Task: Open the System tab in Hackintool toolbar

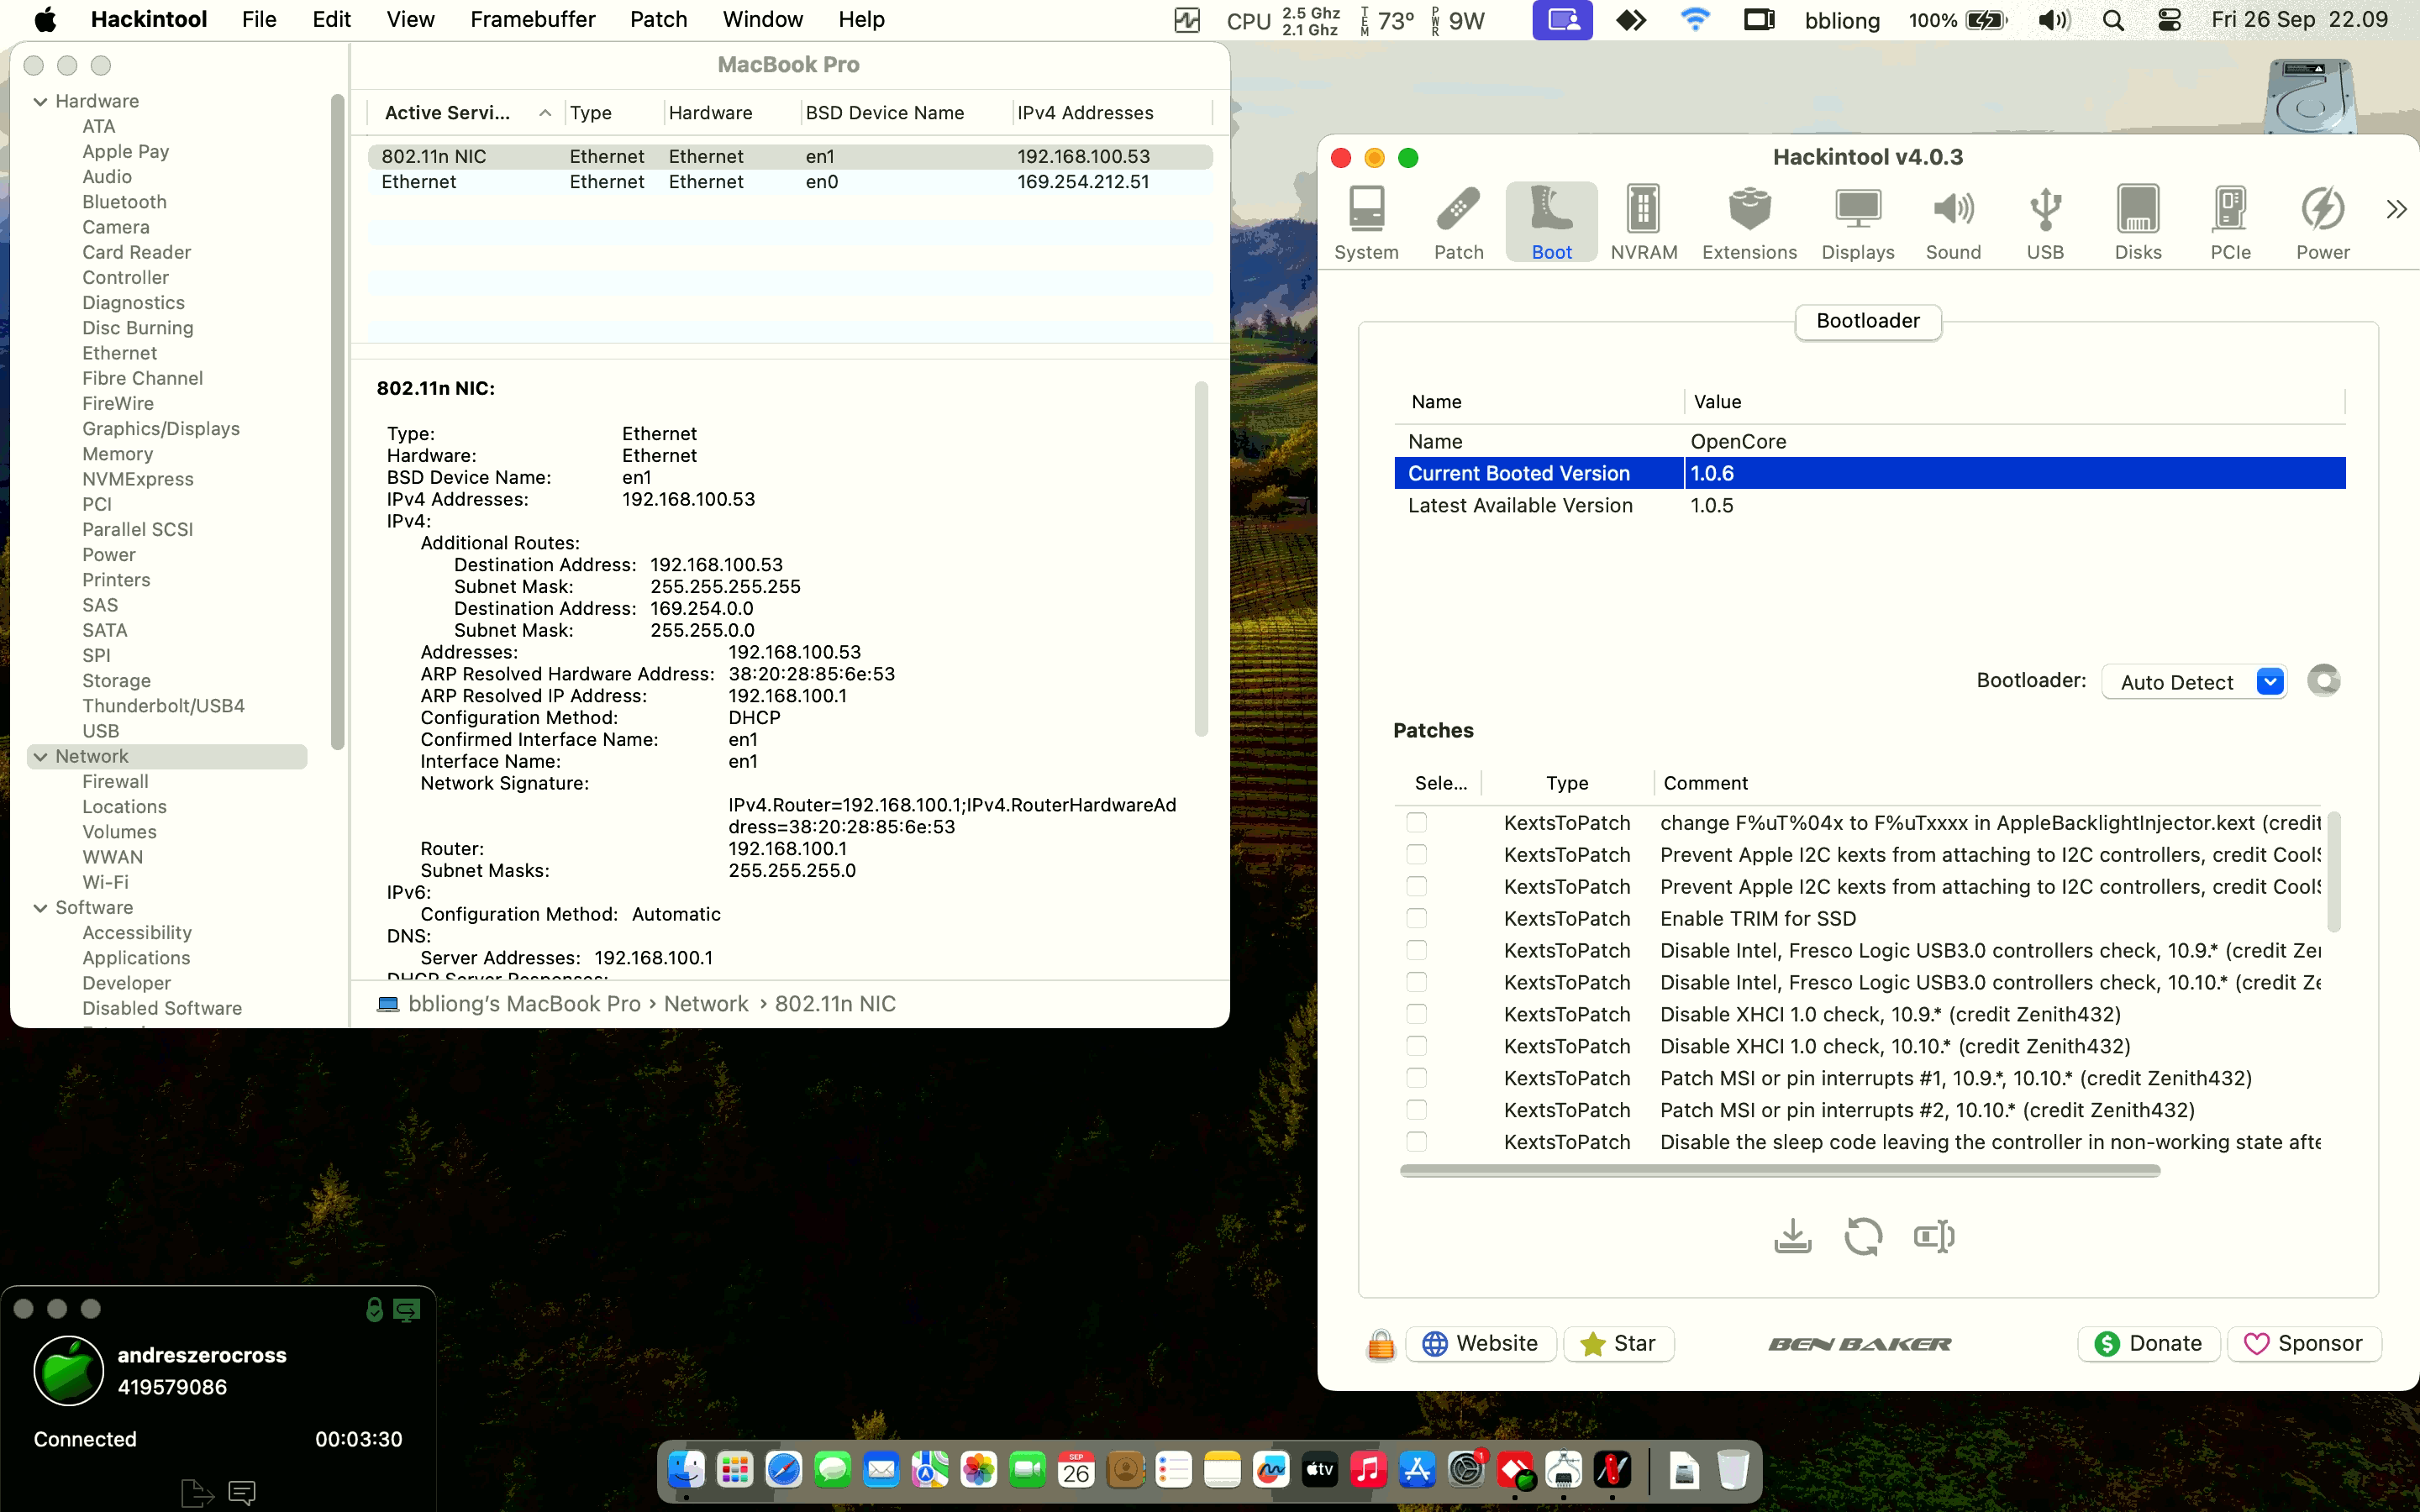Action: (1366, 223)
